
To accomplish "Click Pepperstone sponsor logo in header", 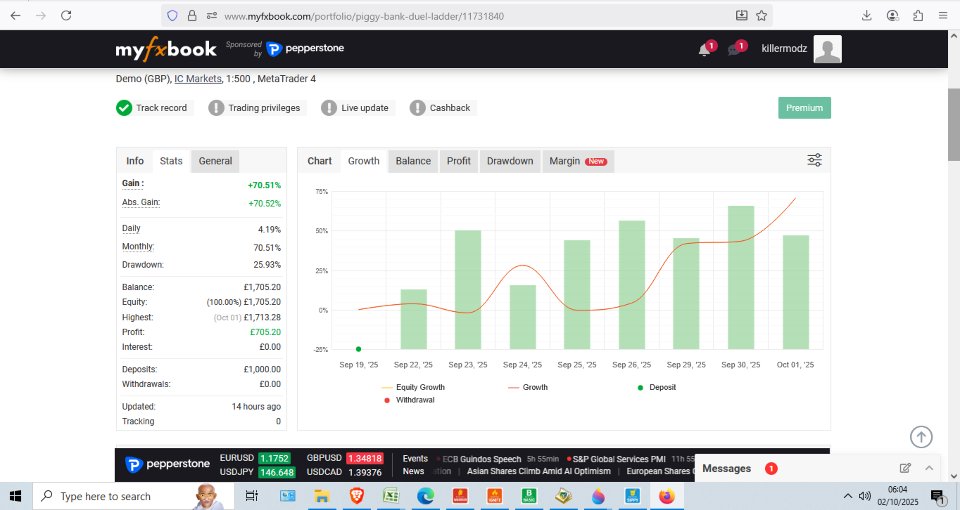I will [x=305, y=48].
